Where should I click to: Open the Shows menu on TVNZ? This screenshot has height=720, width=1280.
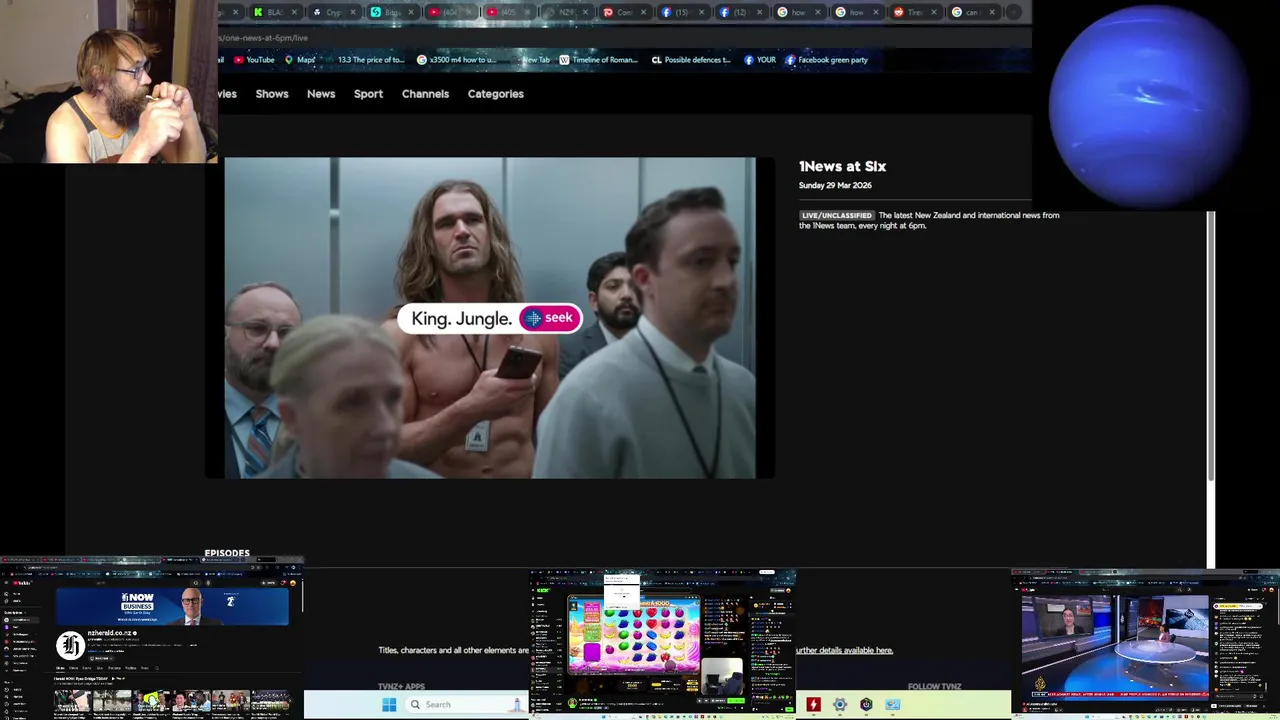(272, 94)
